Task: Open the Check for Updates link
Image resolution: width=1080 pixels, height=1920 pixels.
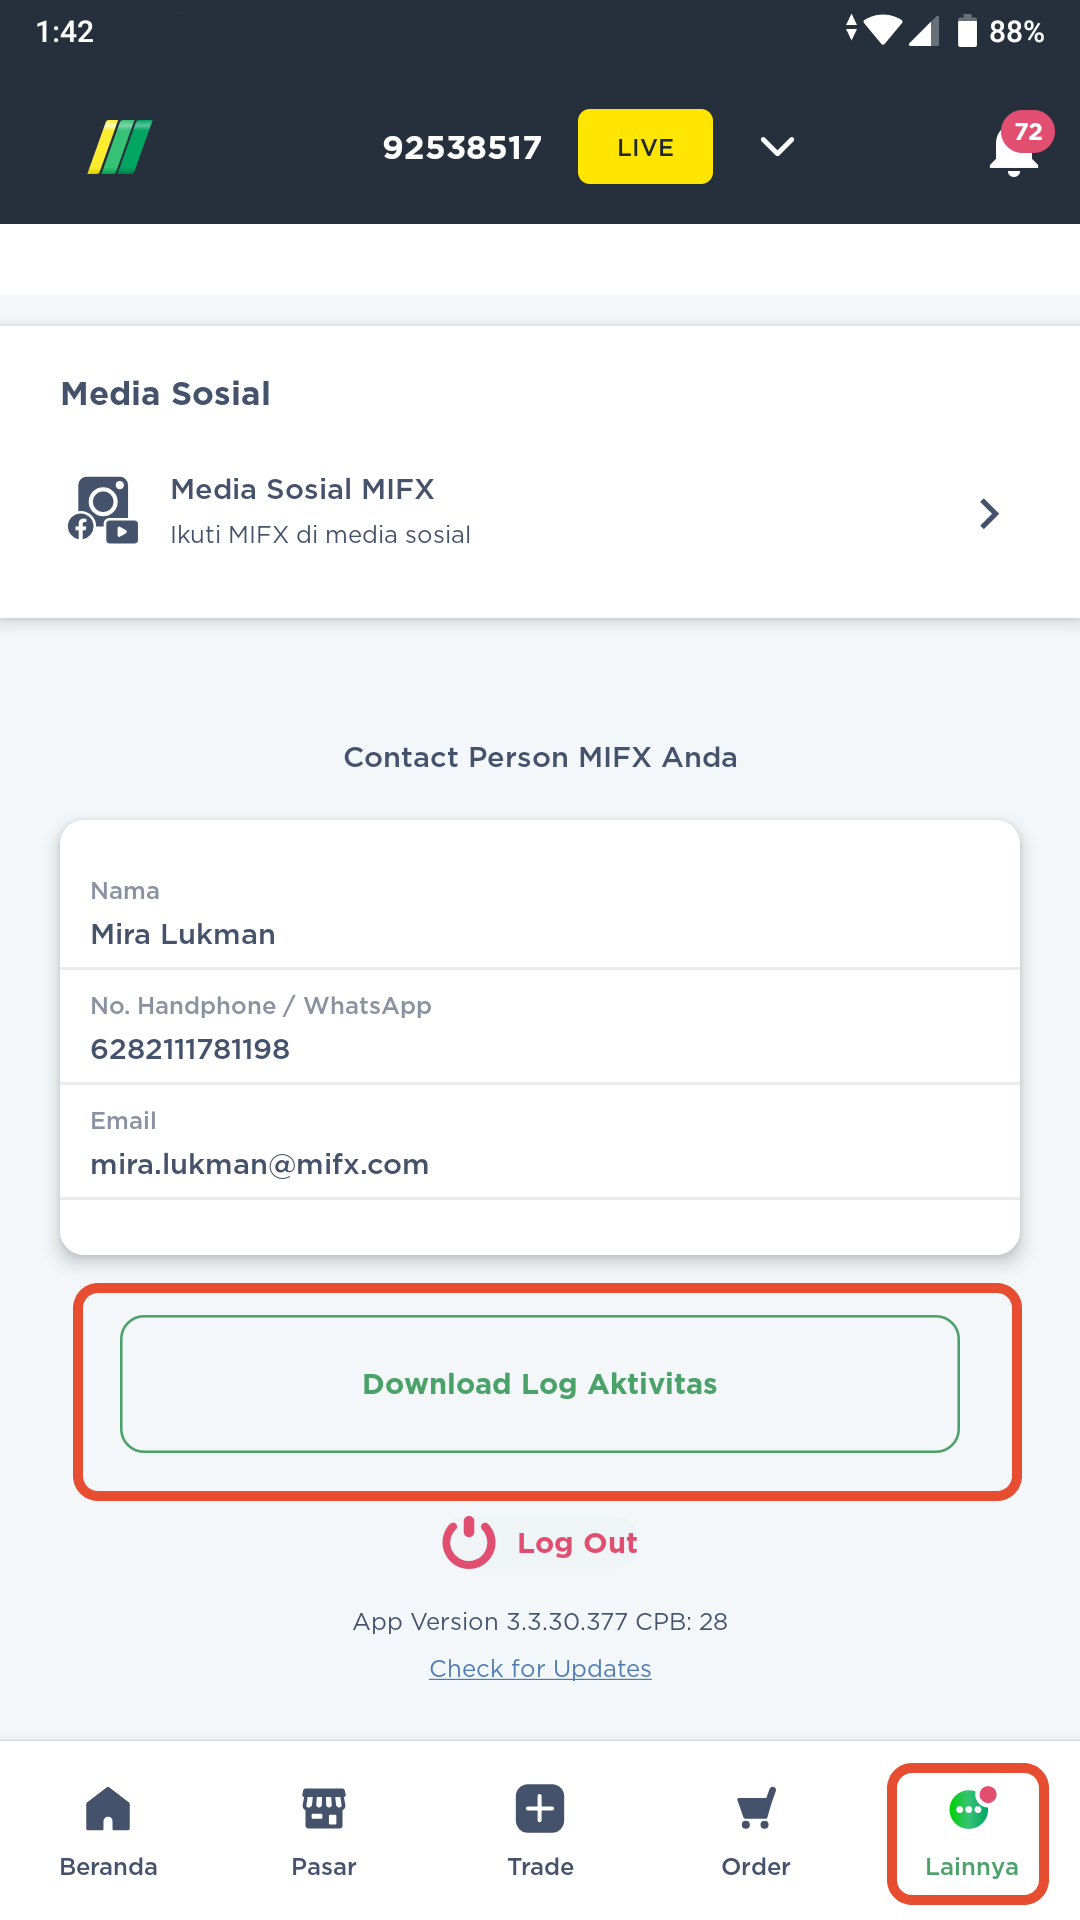Action: 540,1668
